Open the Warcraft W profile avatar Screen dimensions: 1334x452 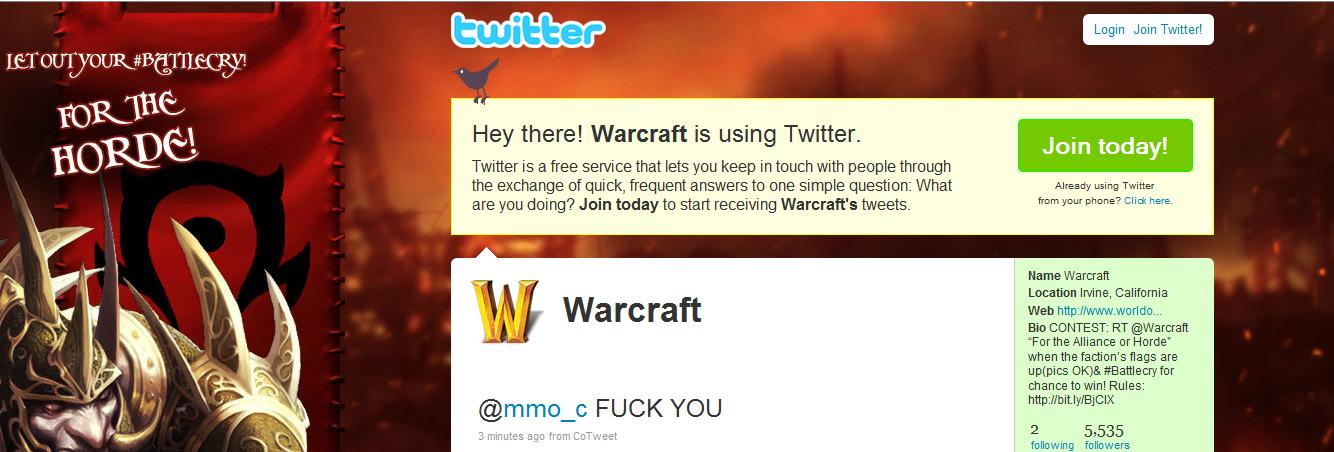coord(505,311)
